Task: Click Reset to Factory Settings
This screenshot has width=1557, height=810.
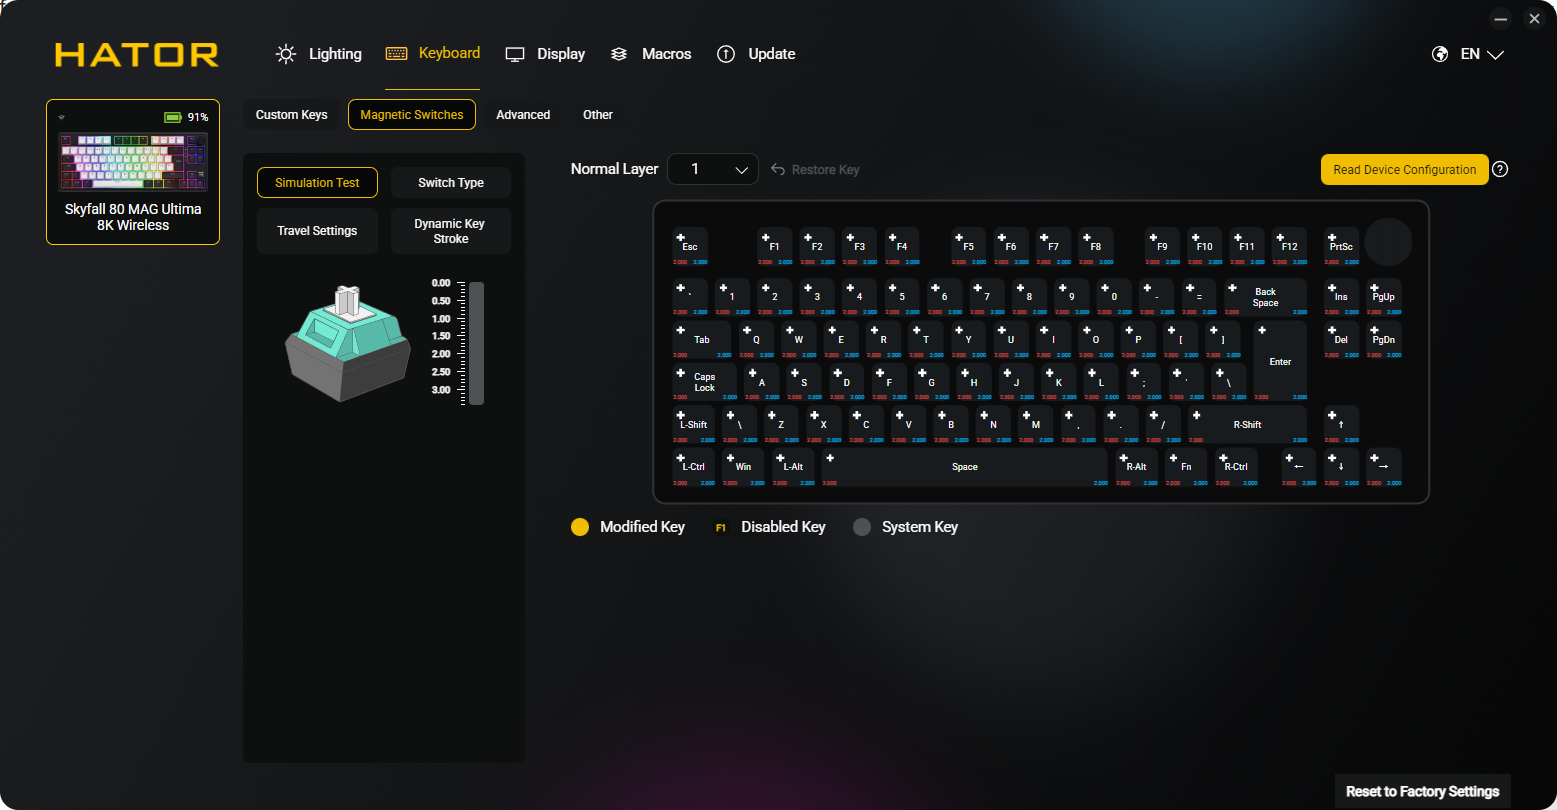Action: pyautogui.click(x=1422, y=791)
